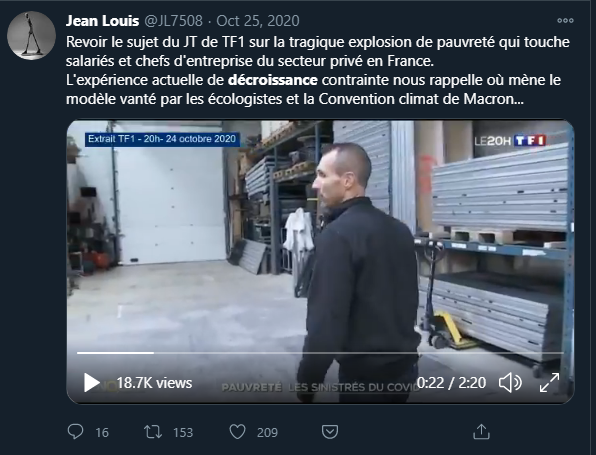View the 153 retweets count
The width and height of the screenshot is (596, 455).
[183, 433]
